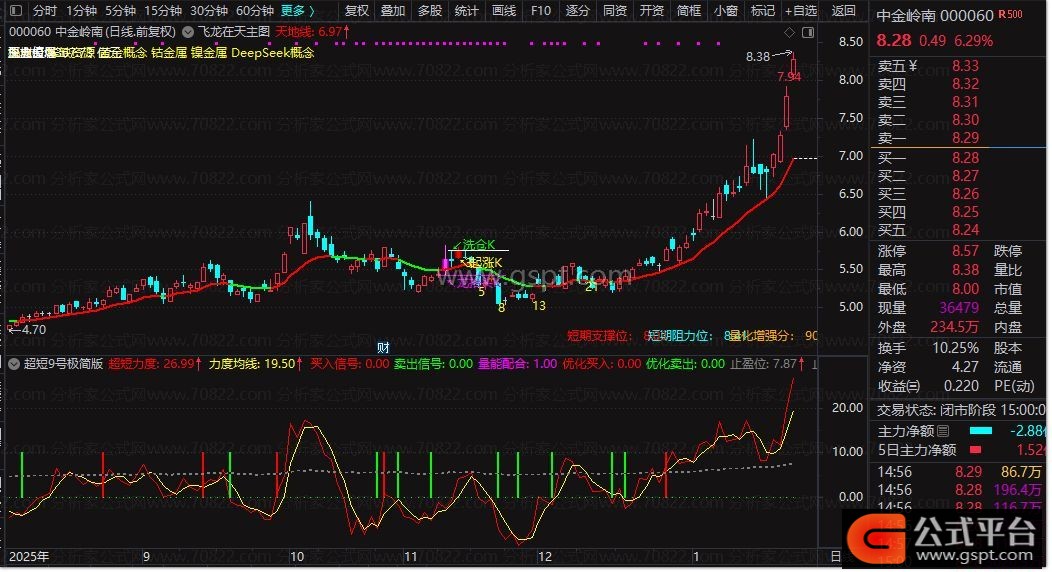
Task: Toggle the 复权 price adjustment option
Action: 356,11
